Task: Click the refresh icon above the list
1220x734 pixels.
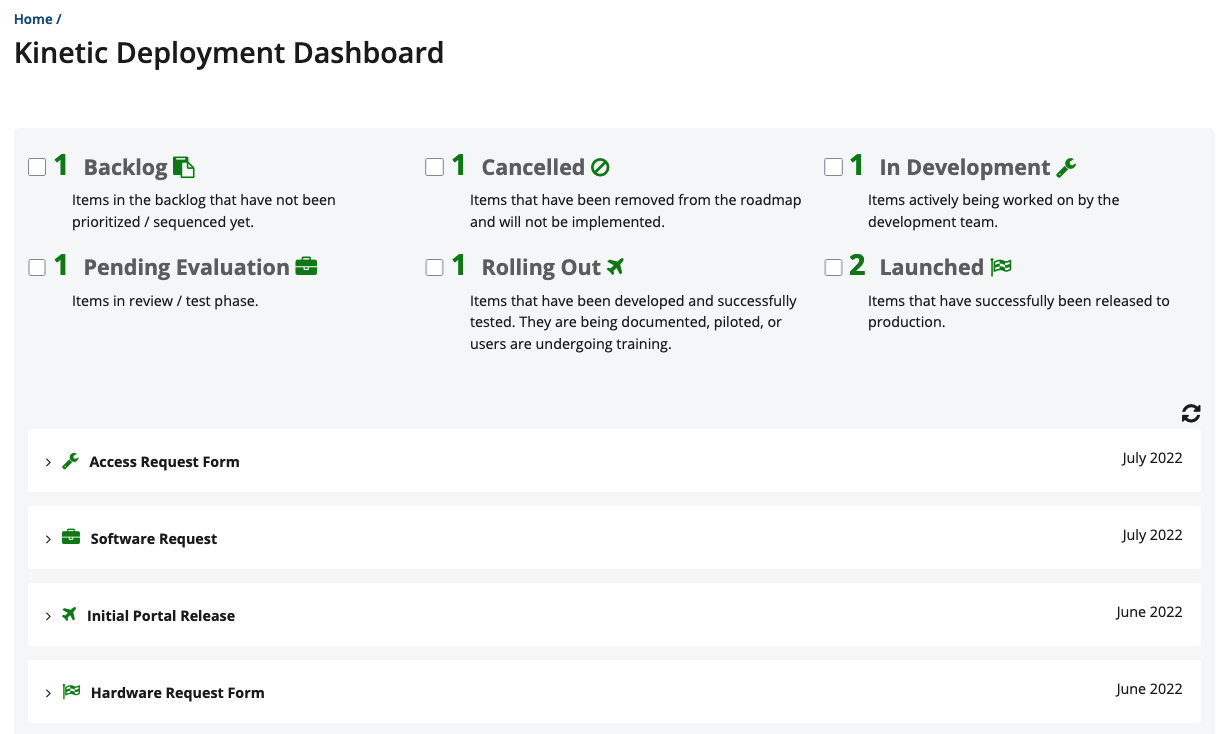Action: [1190, 413]
